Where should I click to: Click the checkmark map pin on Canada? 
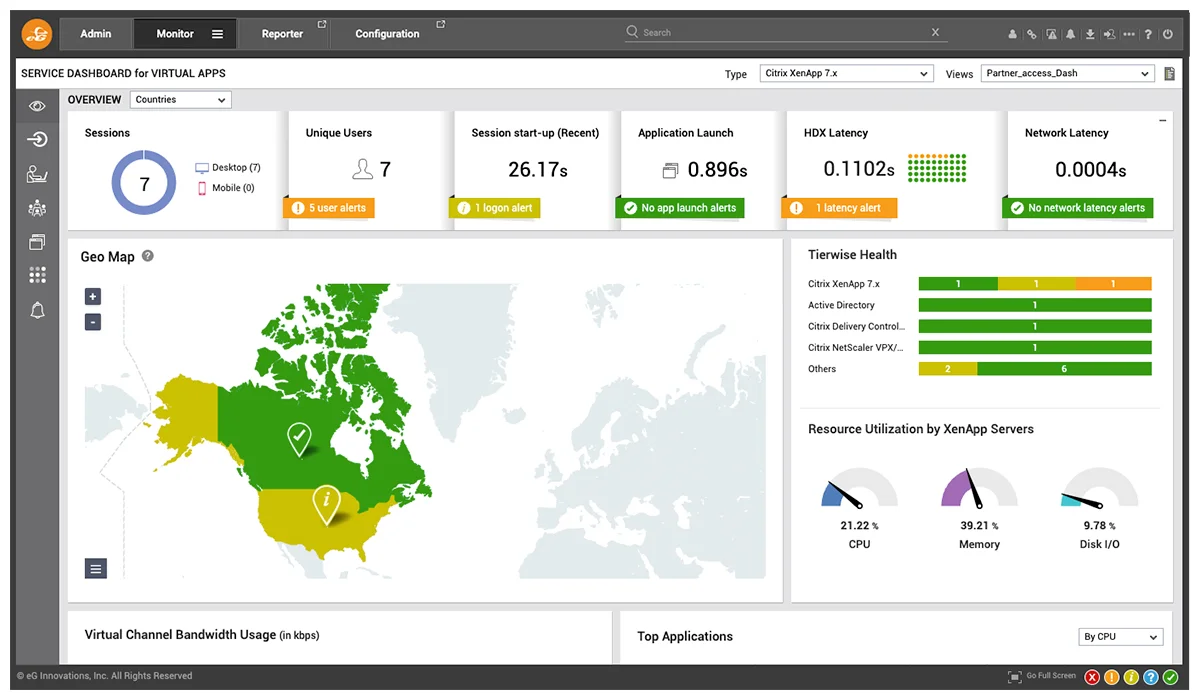[299, 439]
